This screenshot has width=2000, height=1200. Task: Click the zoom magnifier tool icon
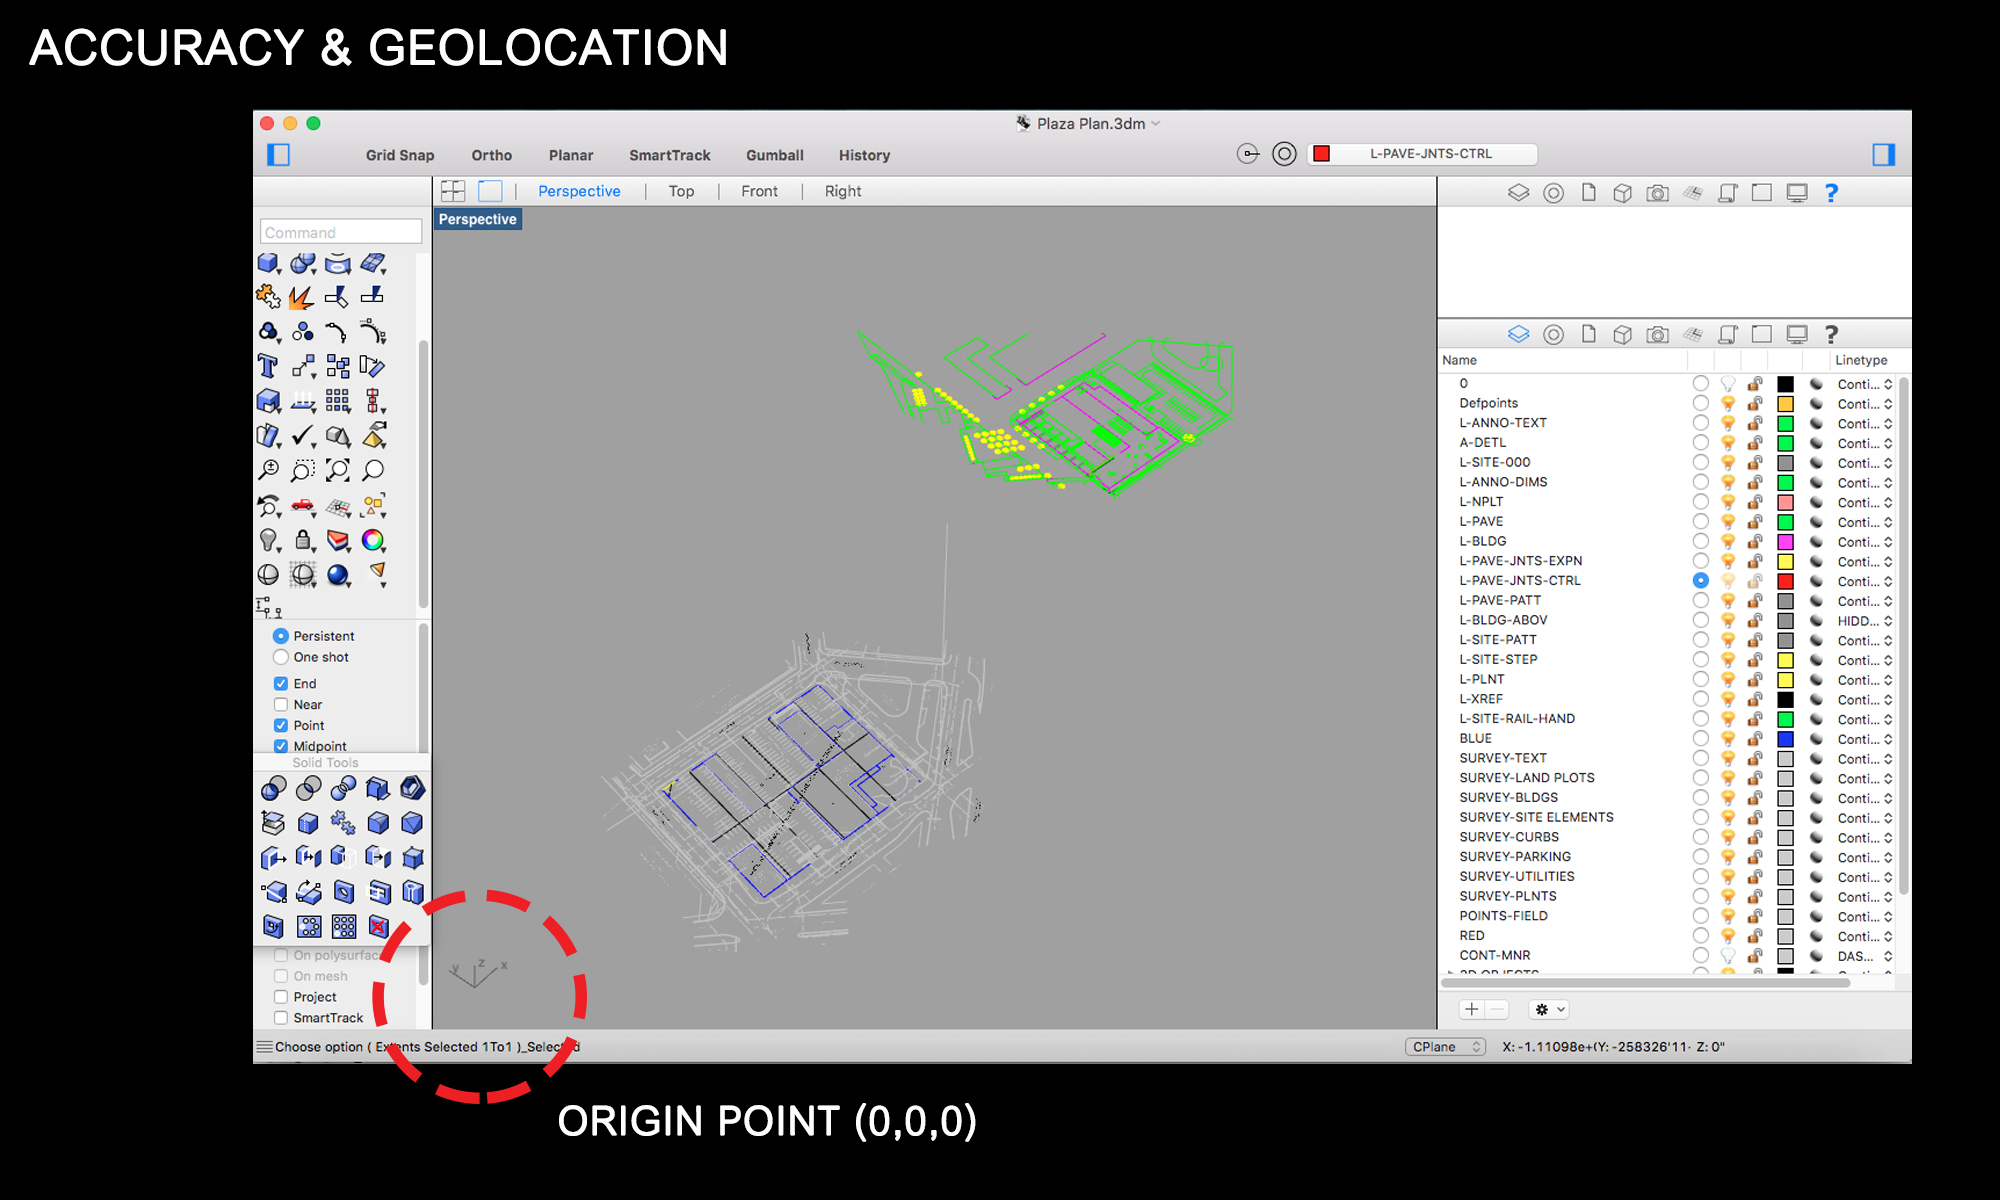coord(373,470)
